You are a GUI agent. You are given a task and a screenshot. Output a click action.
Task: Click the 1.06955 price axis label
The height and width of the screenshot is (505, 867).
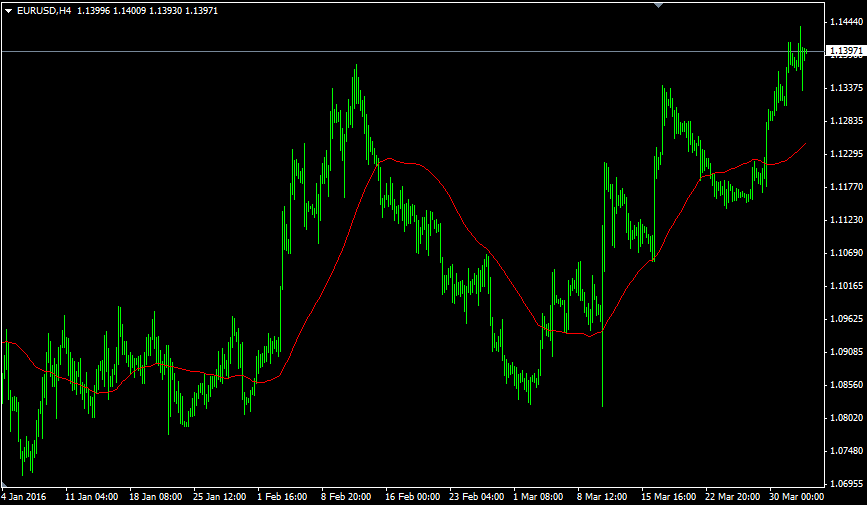[x=846, y=484]
